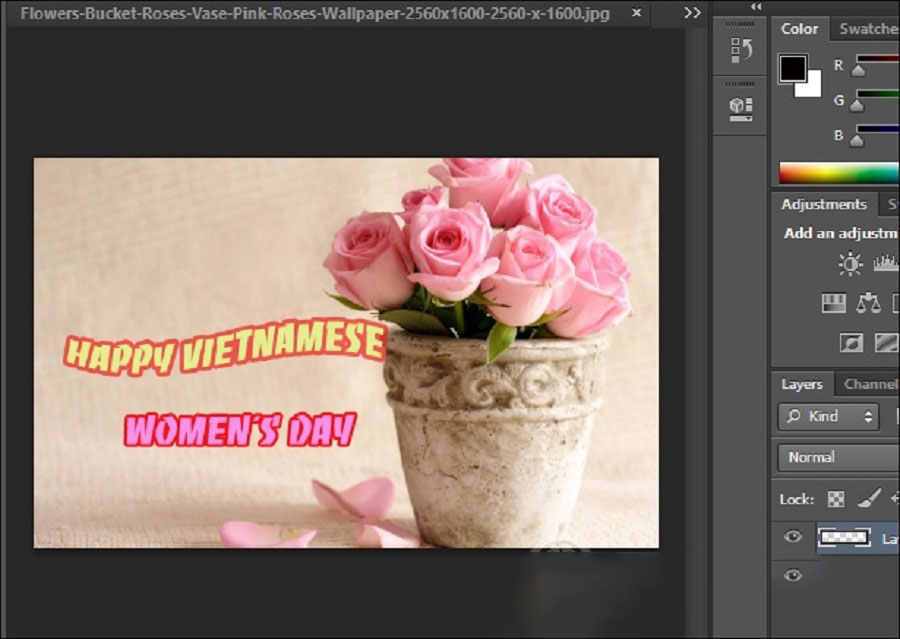Add a Brightness/Contrast adjustment
Image resolution: width=900 pixels, height=639 pixels.
click(x=850, y=264)
